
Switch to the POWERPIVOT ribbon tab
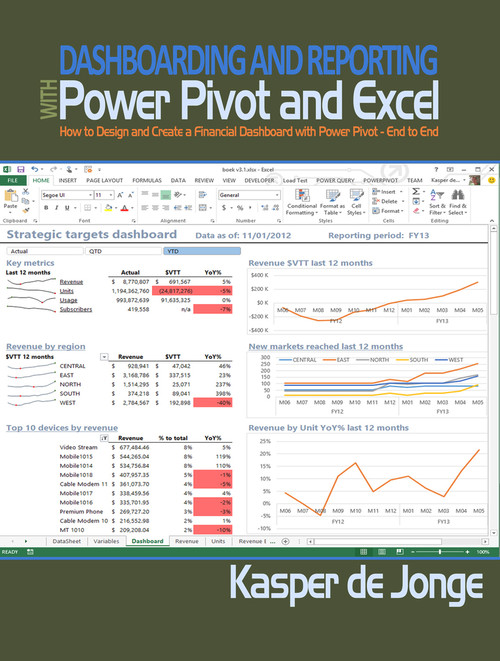pyautogui.click(x=381, y=180)
